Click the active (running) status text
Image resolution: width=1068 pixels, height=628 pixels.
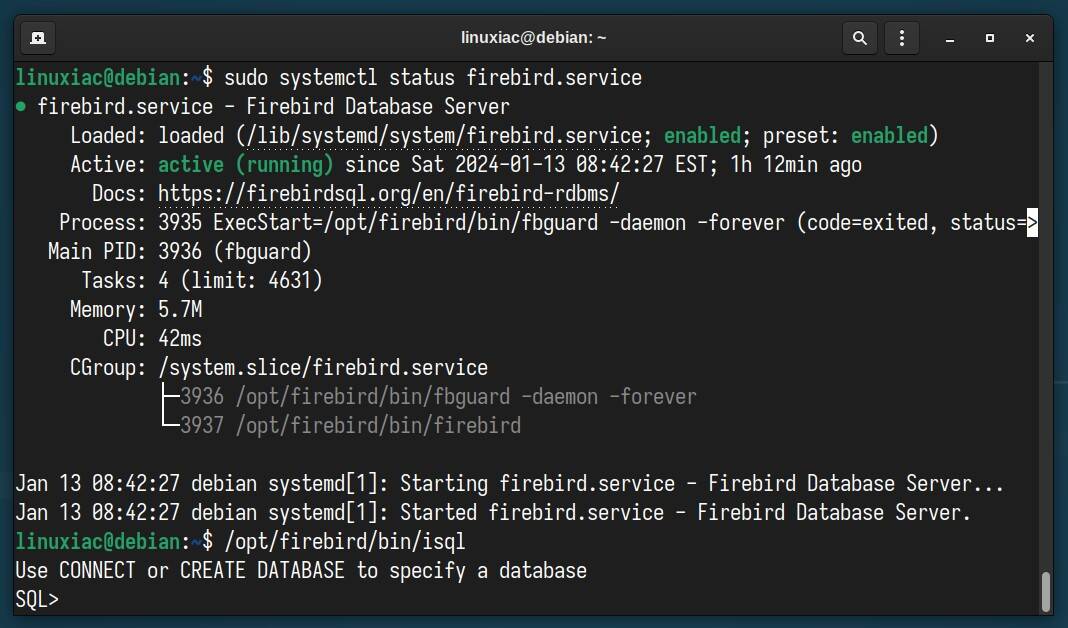249,164
